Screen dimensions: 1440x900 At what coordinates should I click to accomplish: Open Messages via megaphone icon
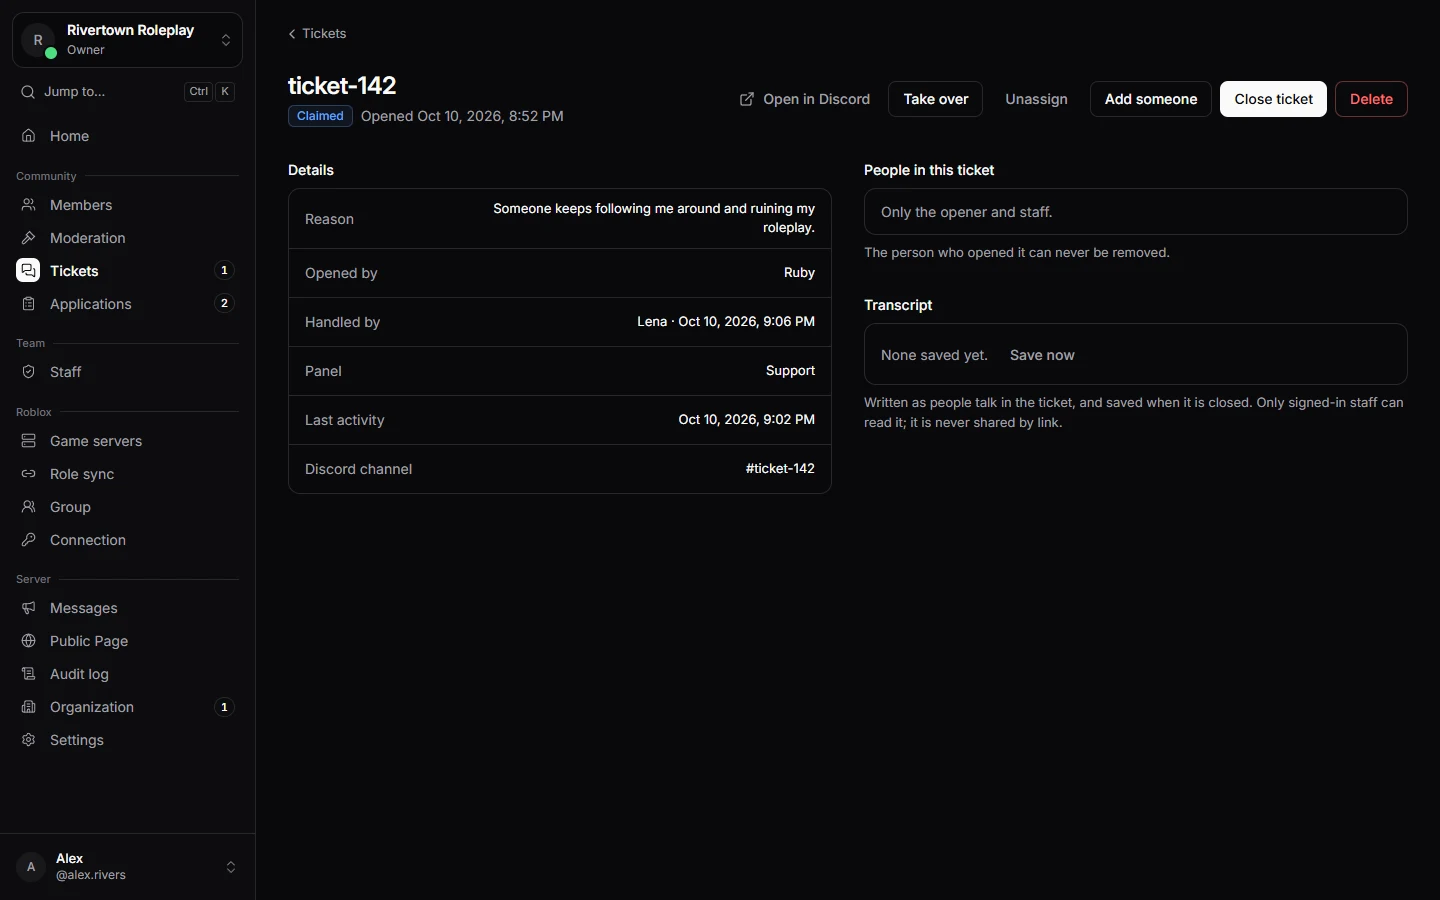coord(29,608)
